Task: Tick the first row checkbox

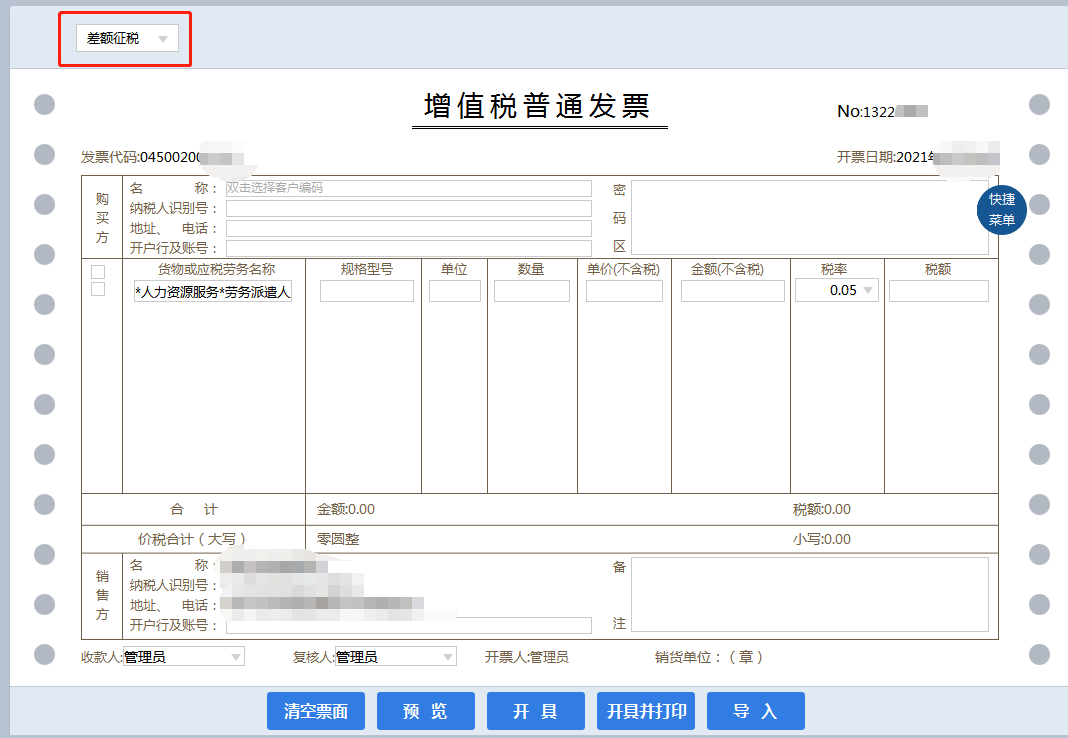Action: (x=98, y=272)
